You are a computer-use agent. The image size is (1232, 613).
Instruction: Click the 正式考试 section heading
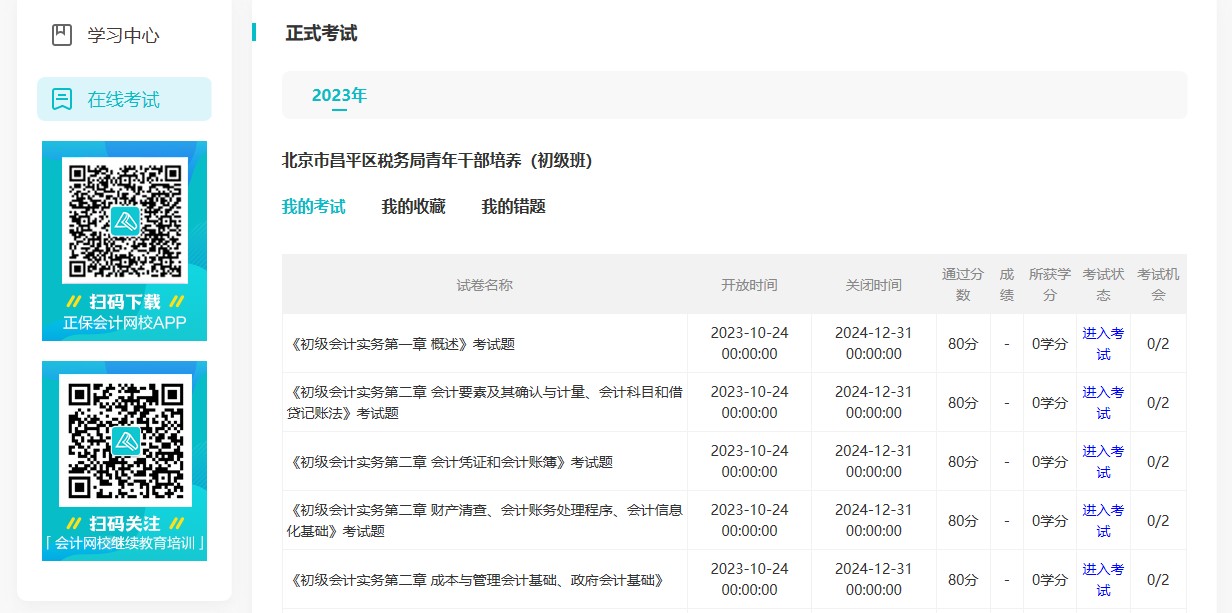click(321, 33)
